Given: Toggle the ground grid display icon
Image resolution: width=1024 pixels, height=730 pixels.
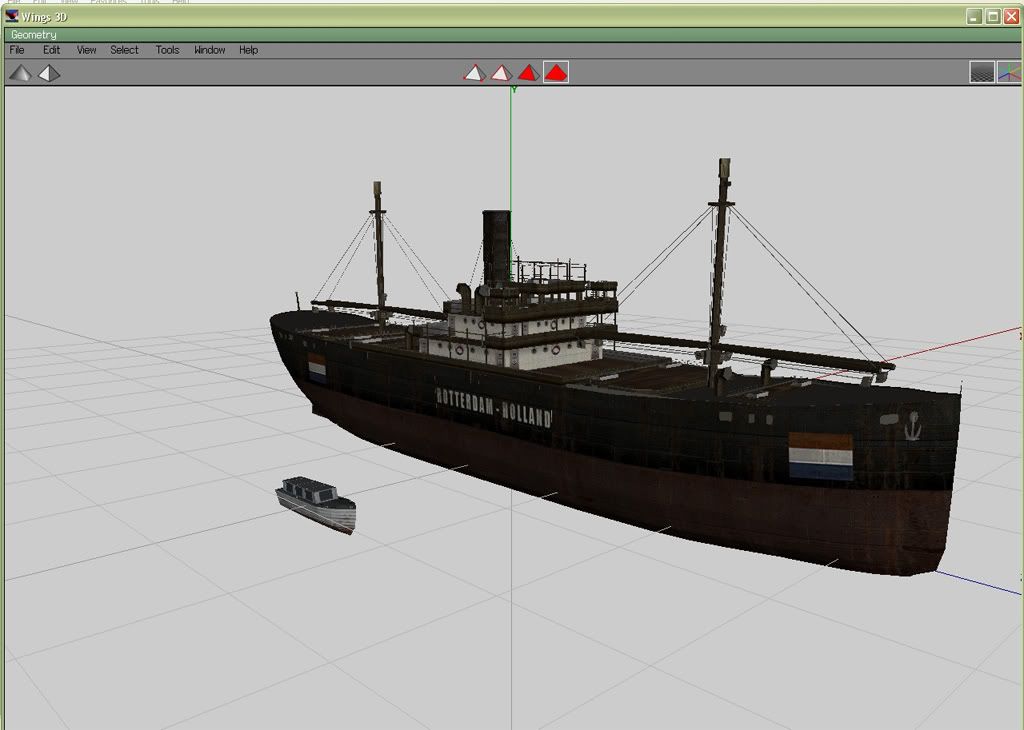Looking at the screenshot, I should pyautogui.click(x=982, y=72).
